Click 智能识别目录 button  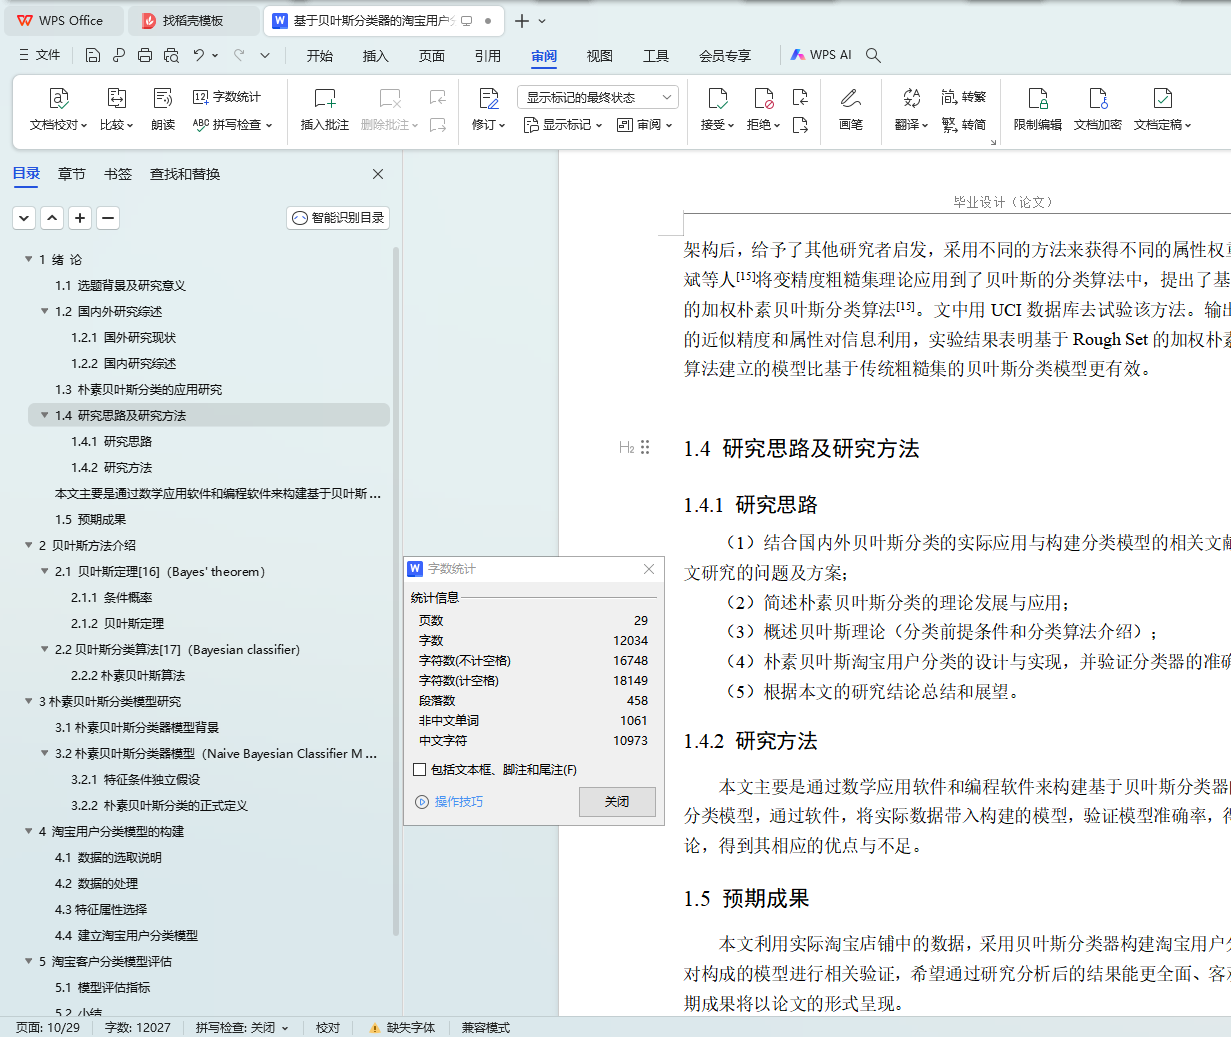tap(338, 218)
